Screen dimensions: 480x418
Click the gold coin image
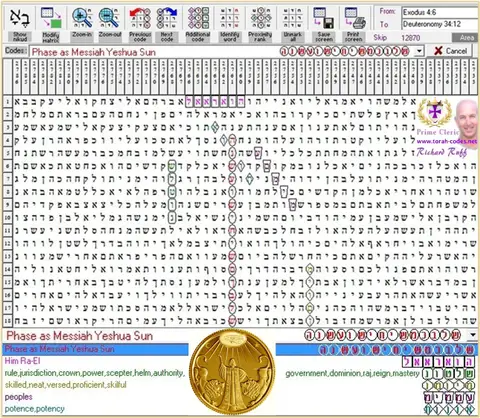[232, 372]
